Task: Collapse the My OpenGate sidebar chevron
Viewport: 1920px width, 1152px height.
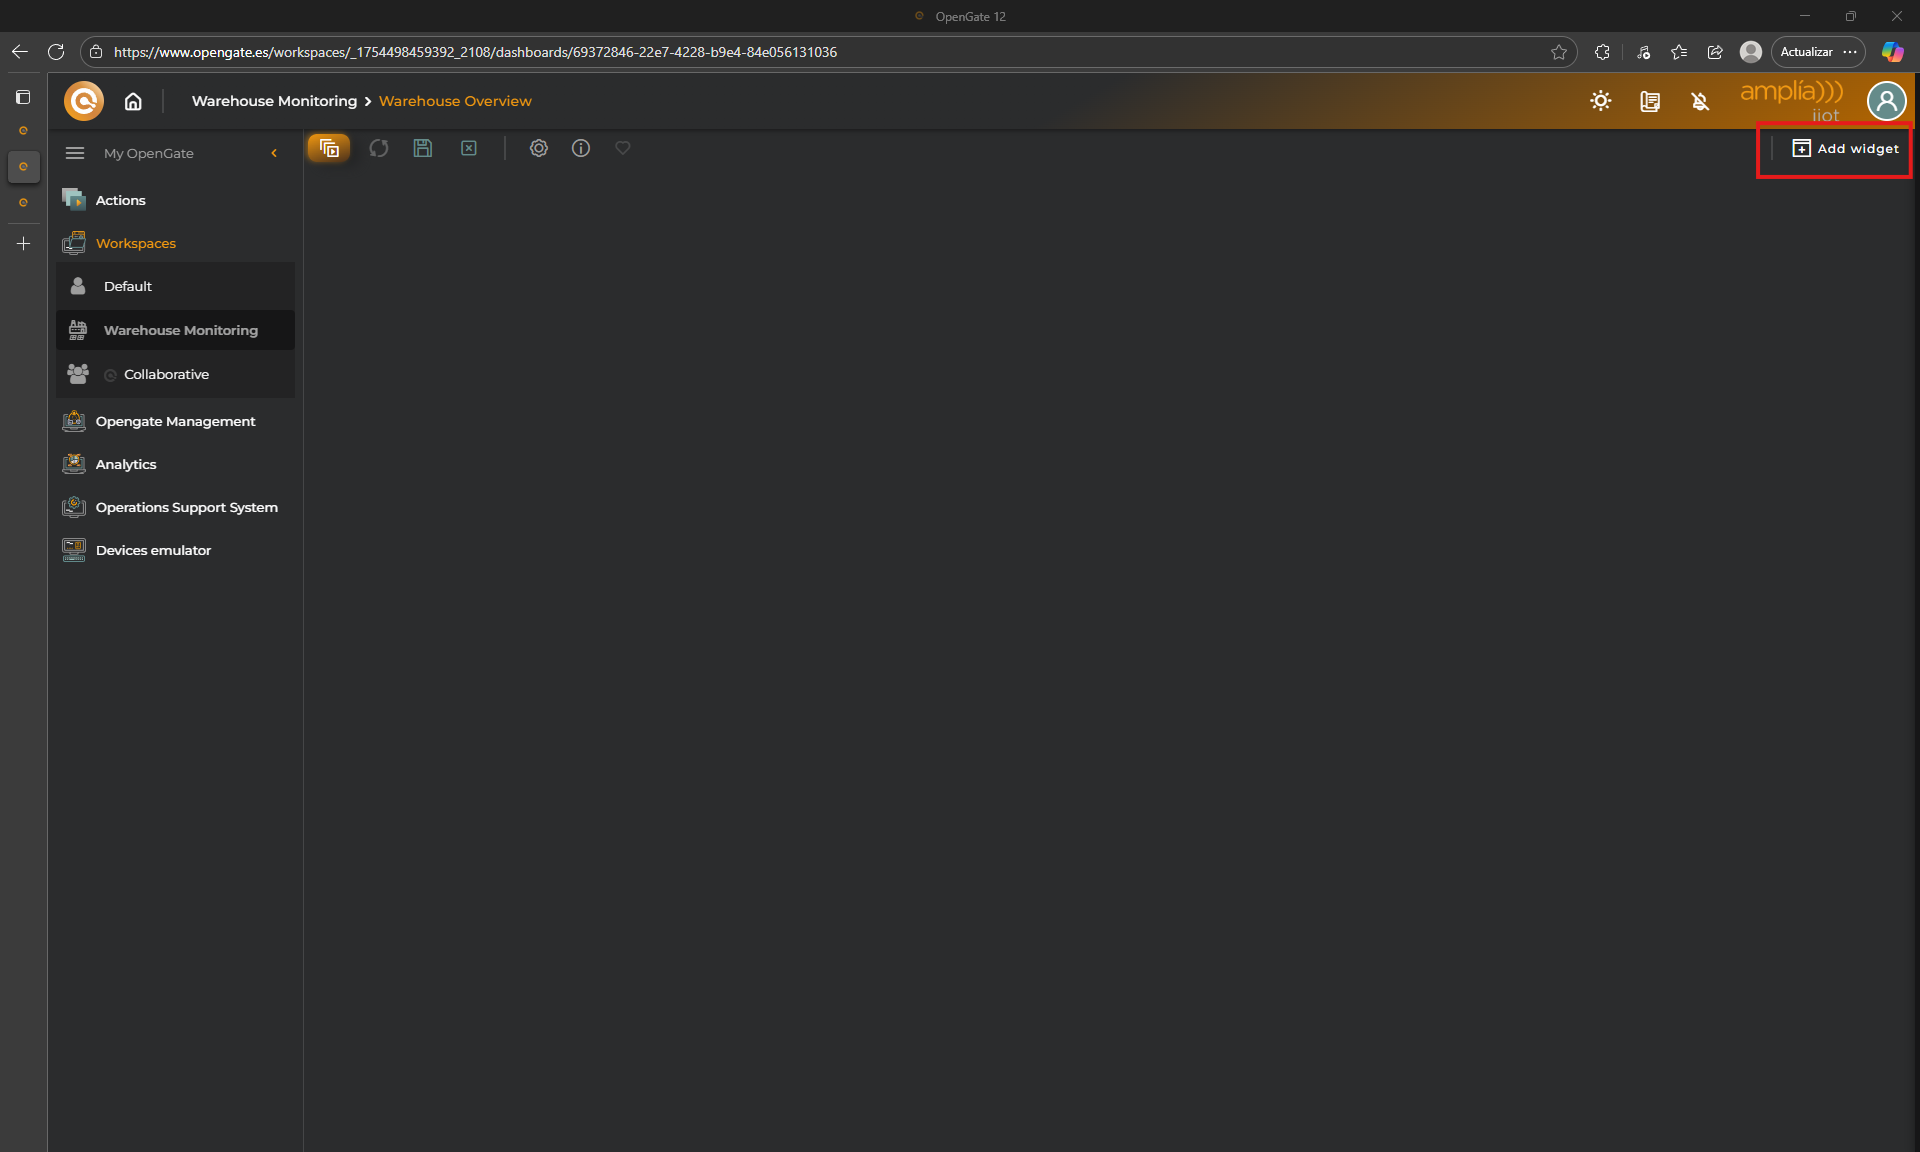Action: 274,153
